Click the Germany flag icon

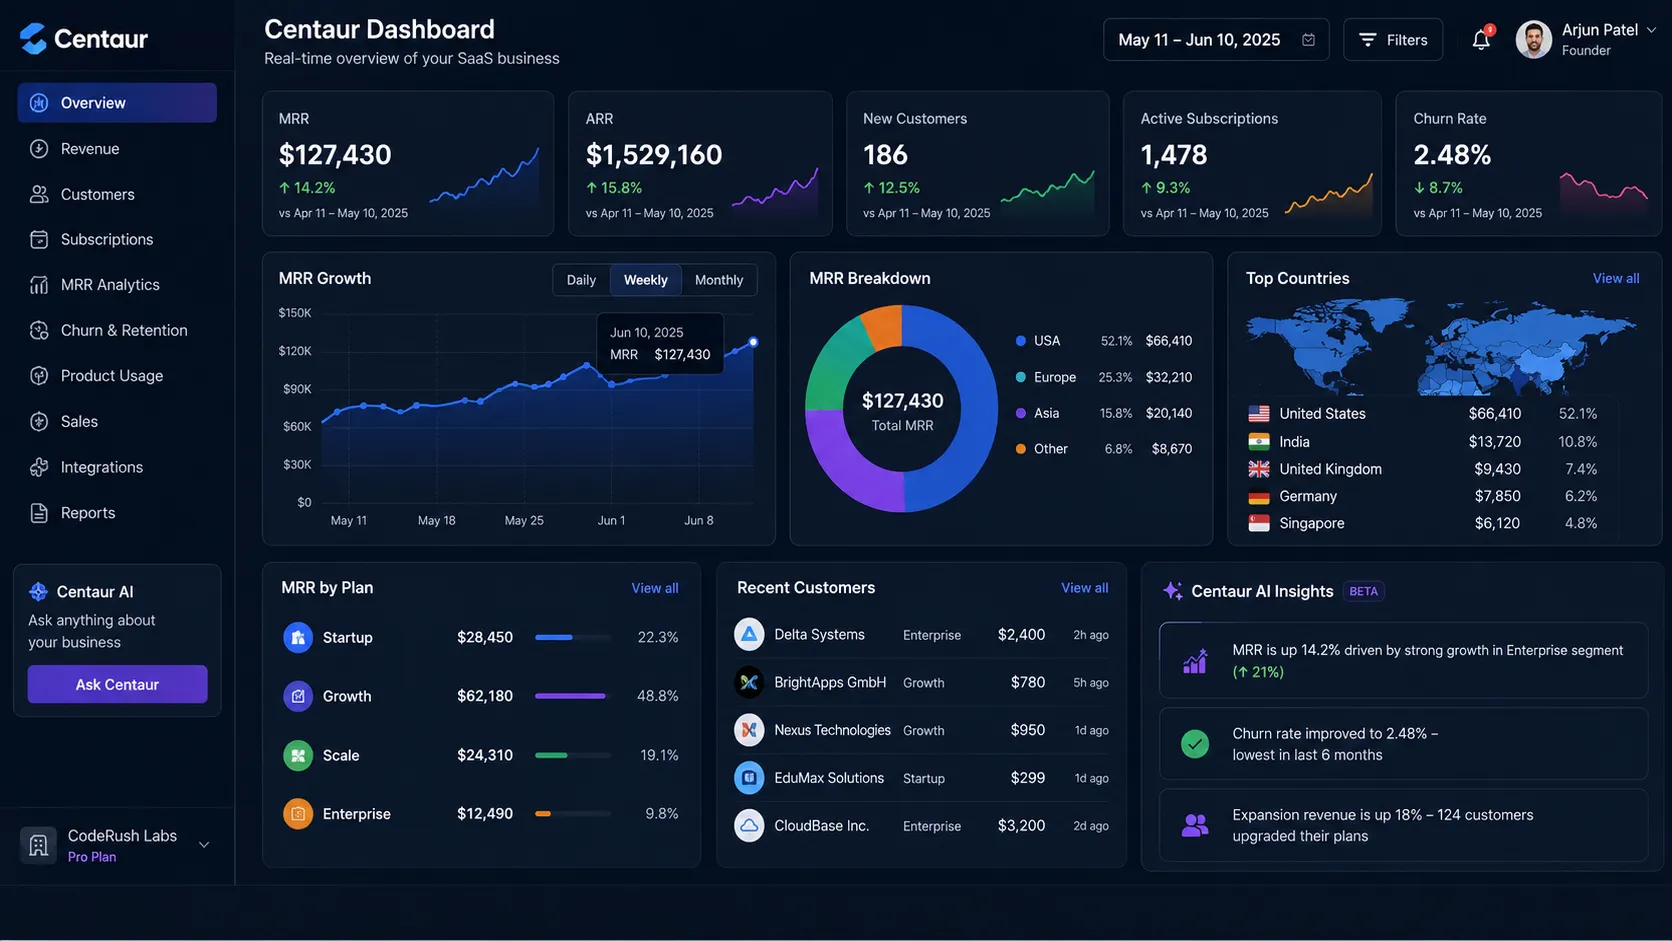(1259, 496)
